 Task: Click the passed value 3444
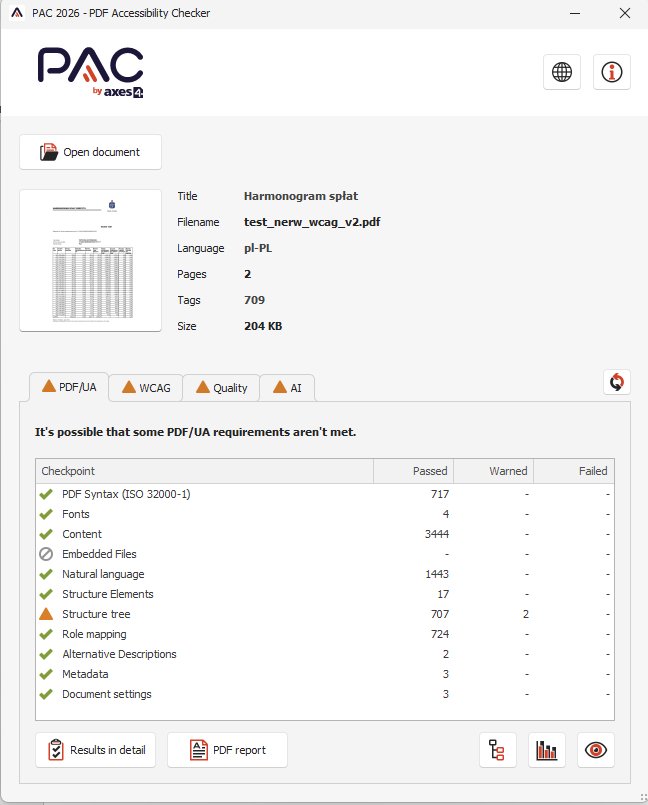pyautogui.click(x=437, y=534)
